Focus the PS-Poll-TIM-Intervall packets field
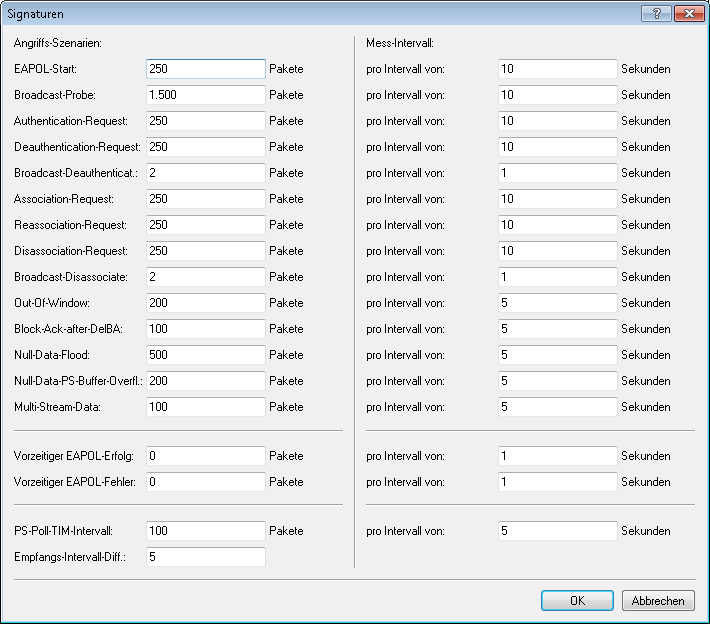The image size is (710, 624). [205, 531]
